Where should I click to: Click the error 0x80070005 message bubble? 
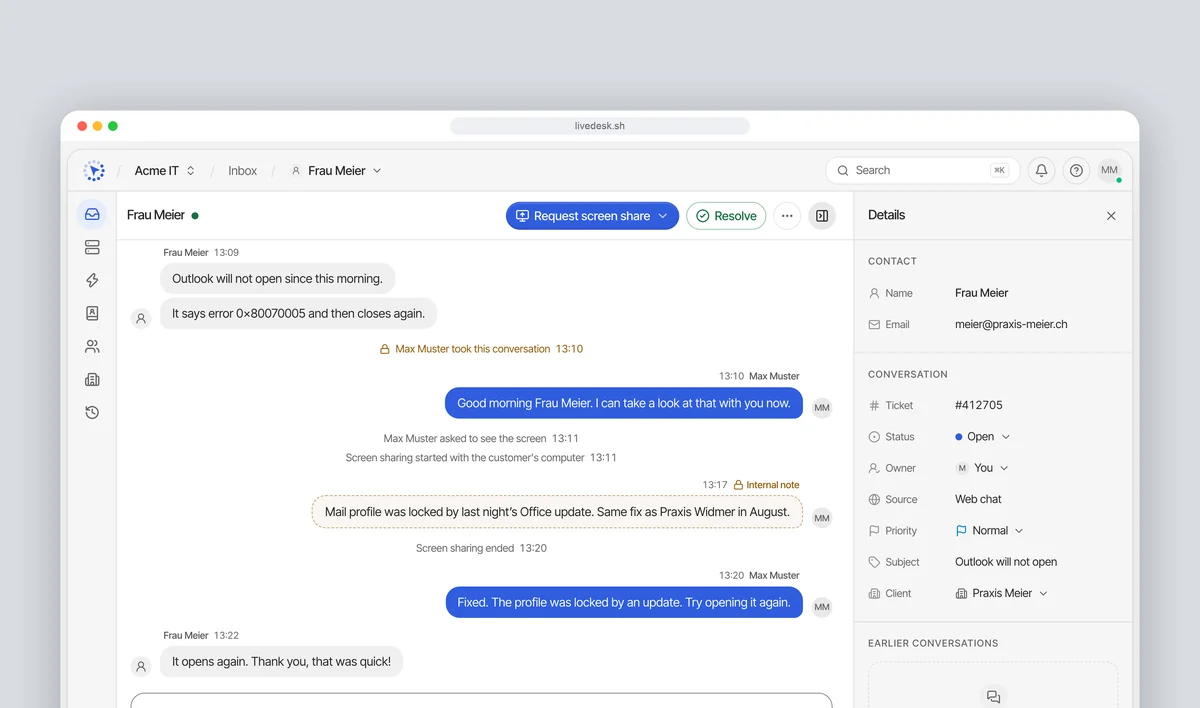pyautogui.click(x=298, y=313)
